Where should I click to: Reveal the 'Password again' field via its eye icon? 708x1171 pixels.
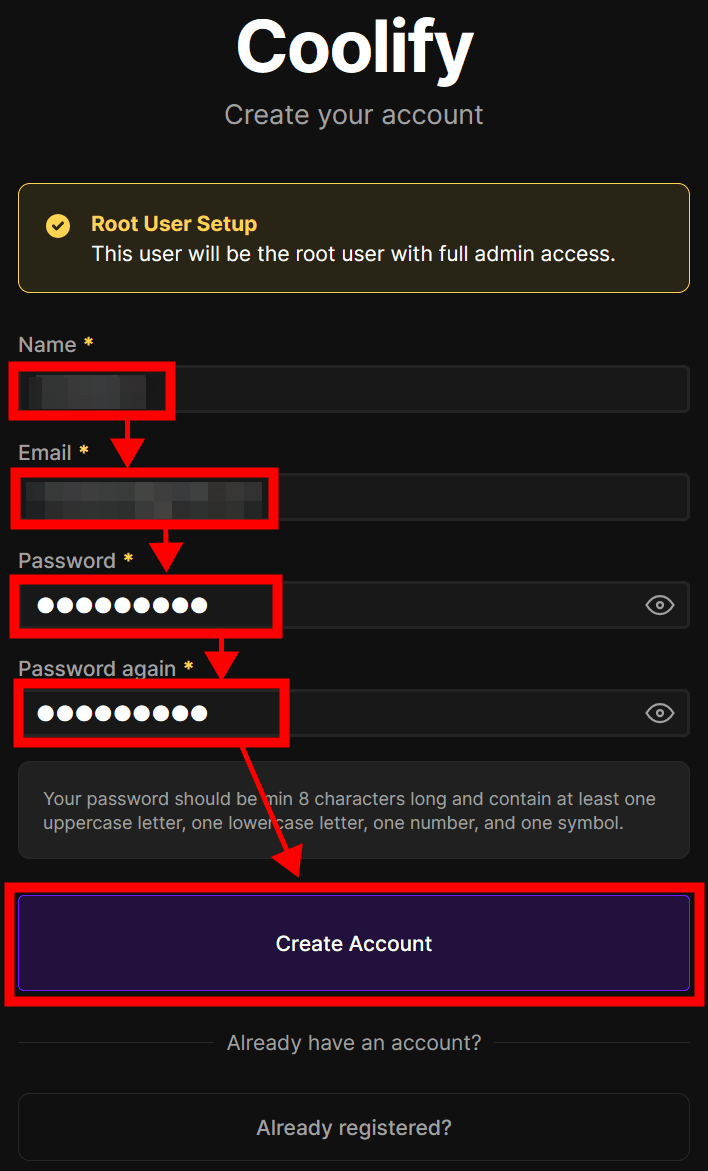[659, 713]
